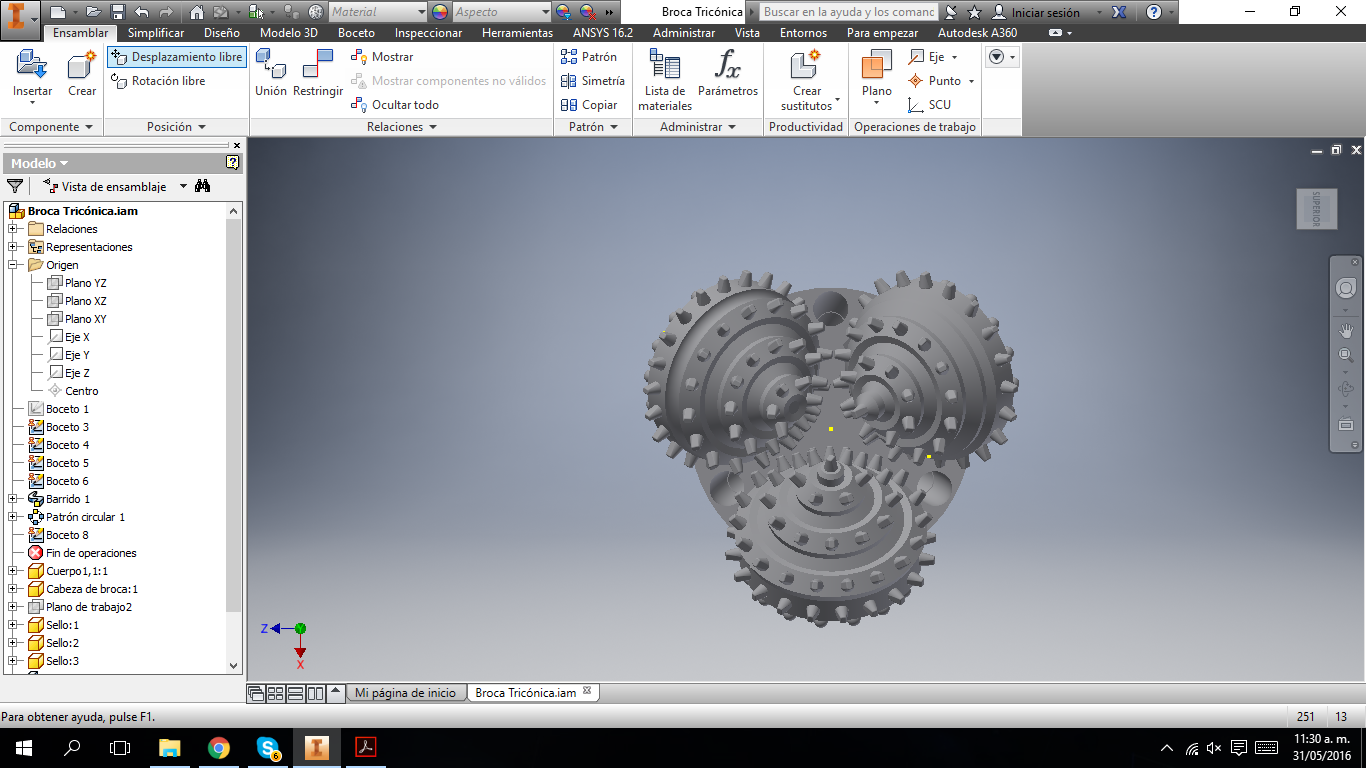The width and height of the screenshot is (1366, 768).
Task: Open the Eje axis dropdown arrow
Action: coord(954,57)
